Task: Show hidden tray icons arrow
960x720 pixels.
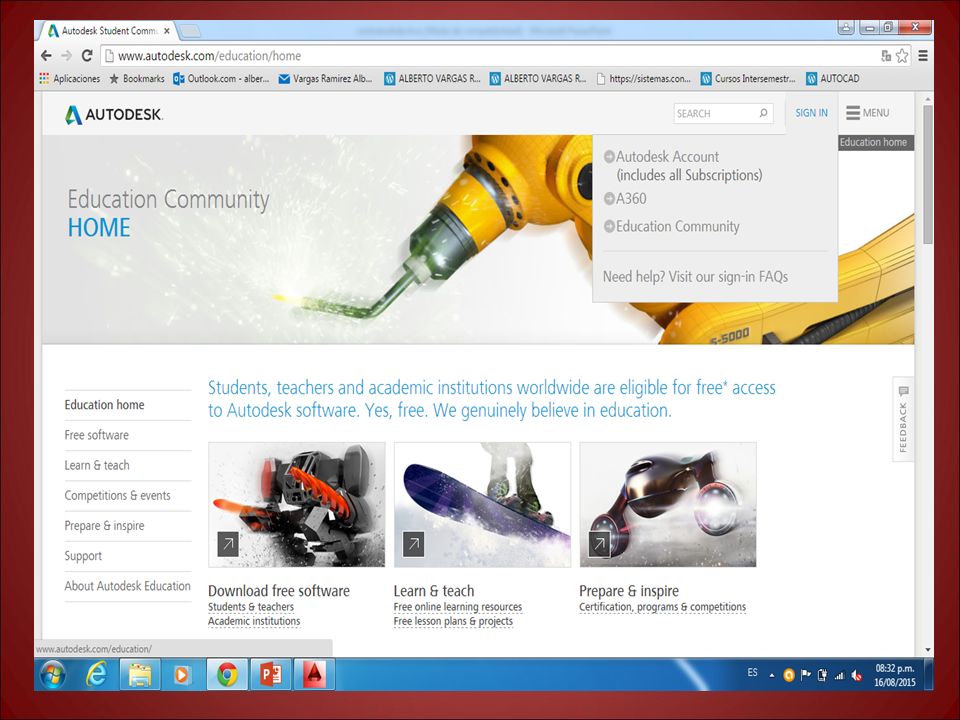Action: (x=772, y=675)
